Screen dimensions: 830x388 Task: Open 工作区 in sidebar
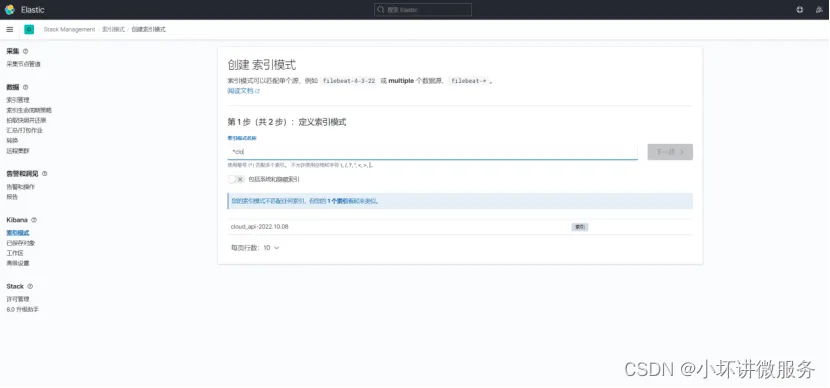click(15, 253)
